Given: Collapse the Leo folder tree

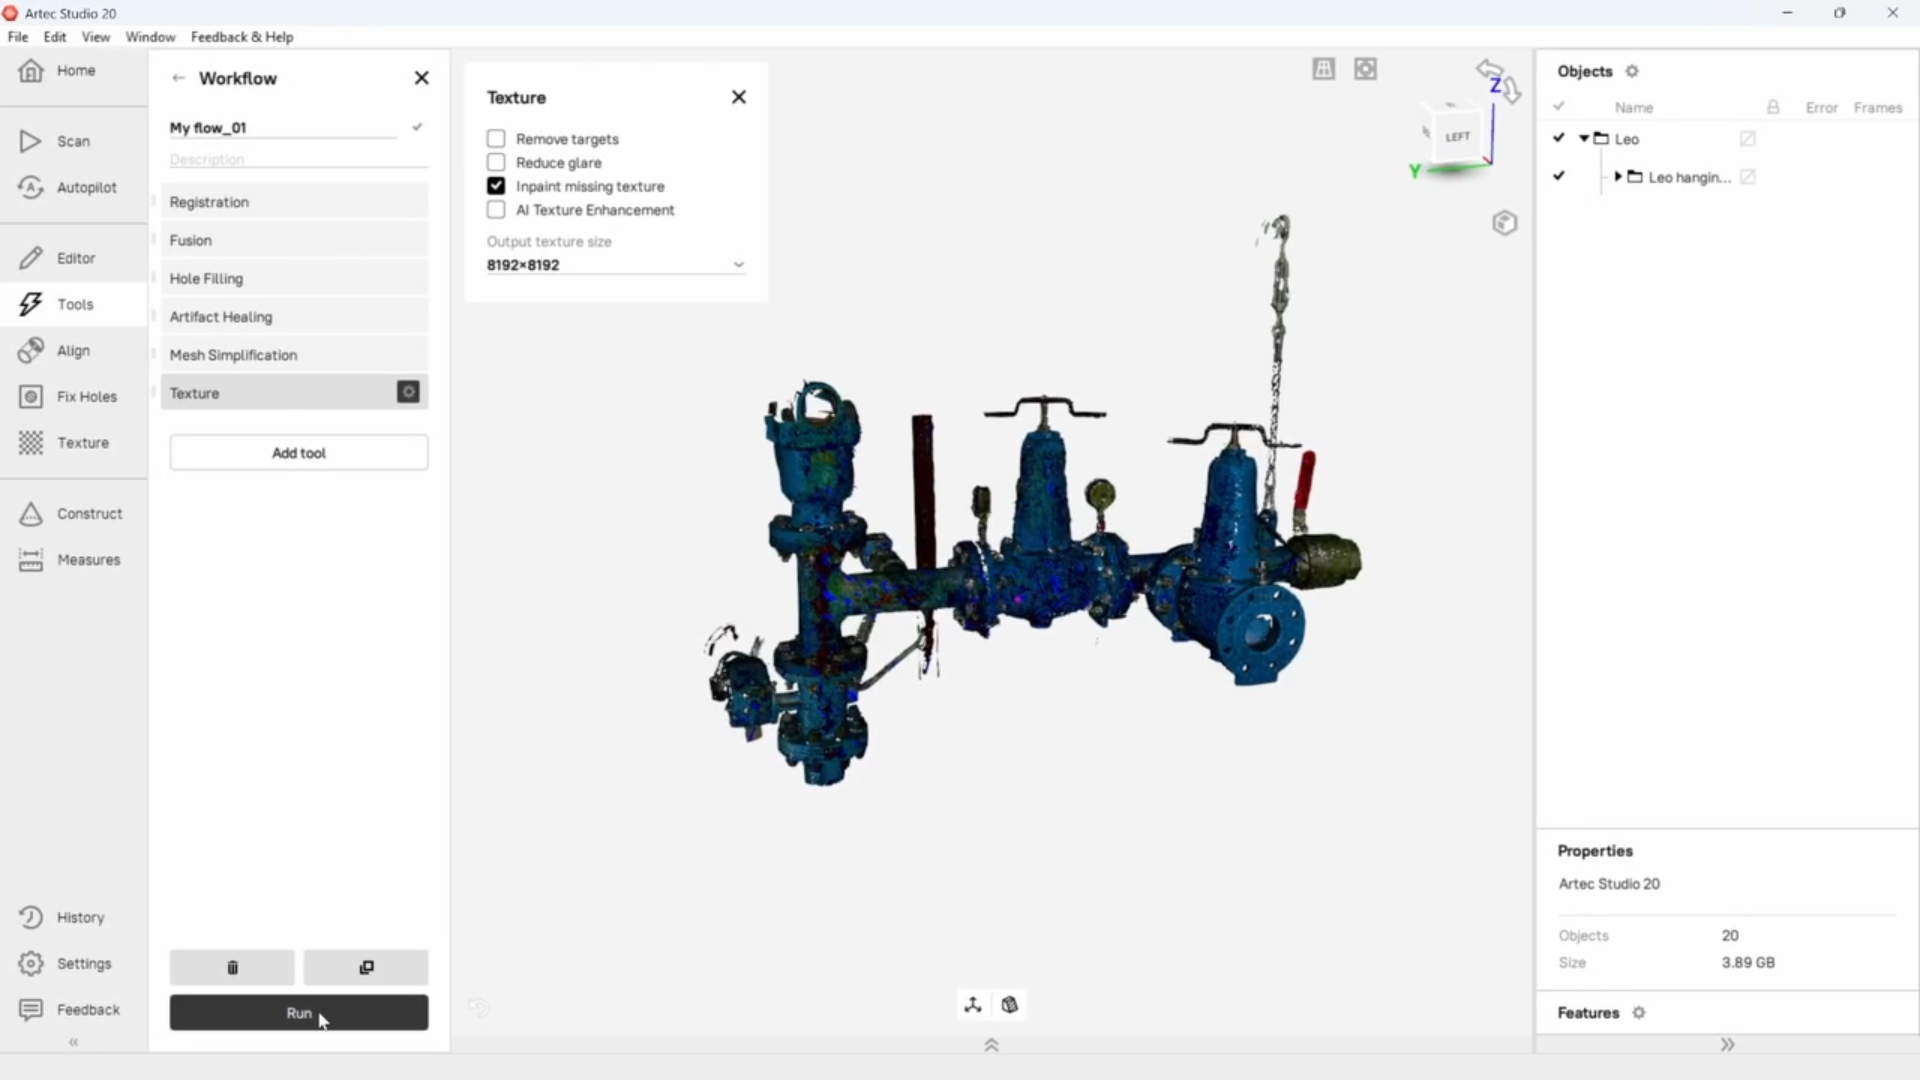Looking at the screenshot, I should point(1584,138).
